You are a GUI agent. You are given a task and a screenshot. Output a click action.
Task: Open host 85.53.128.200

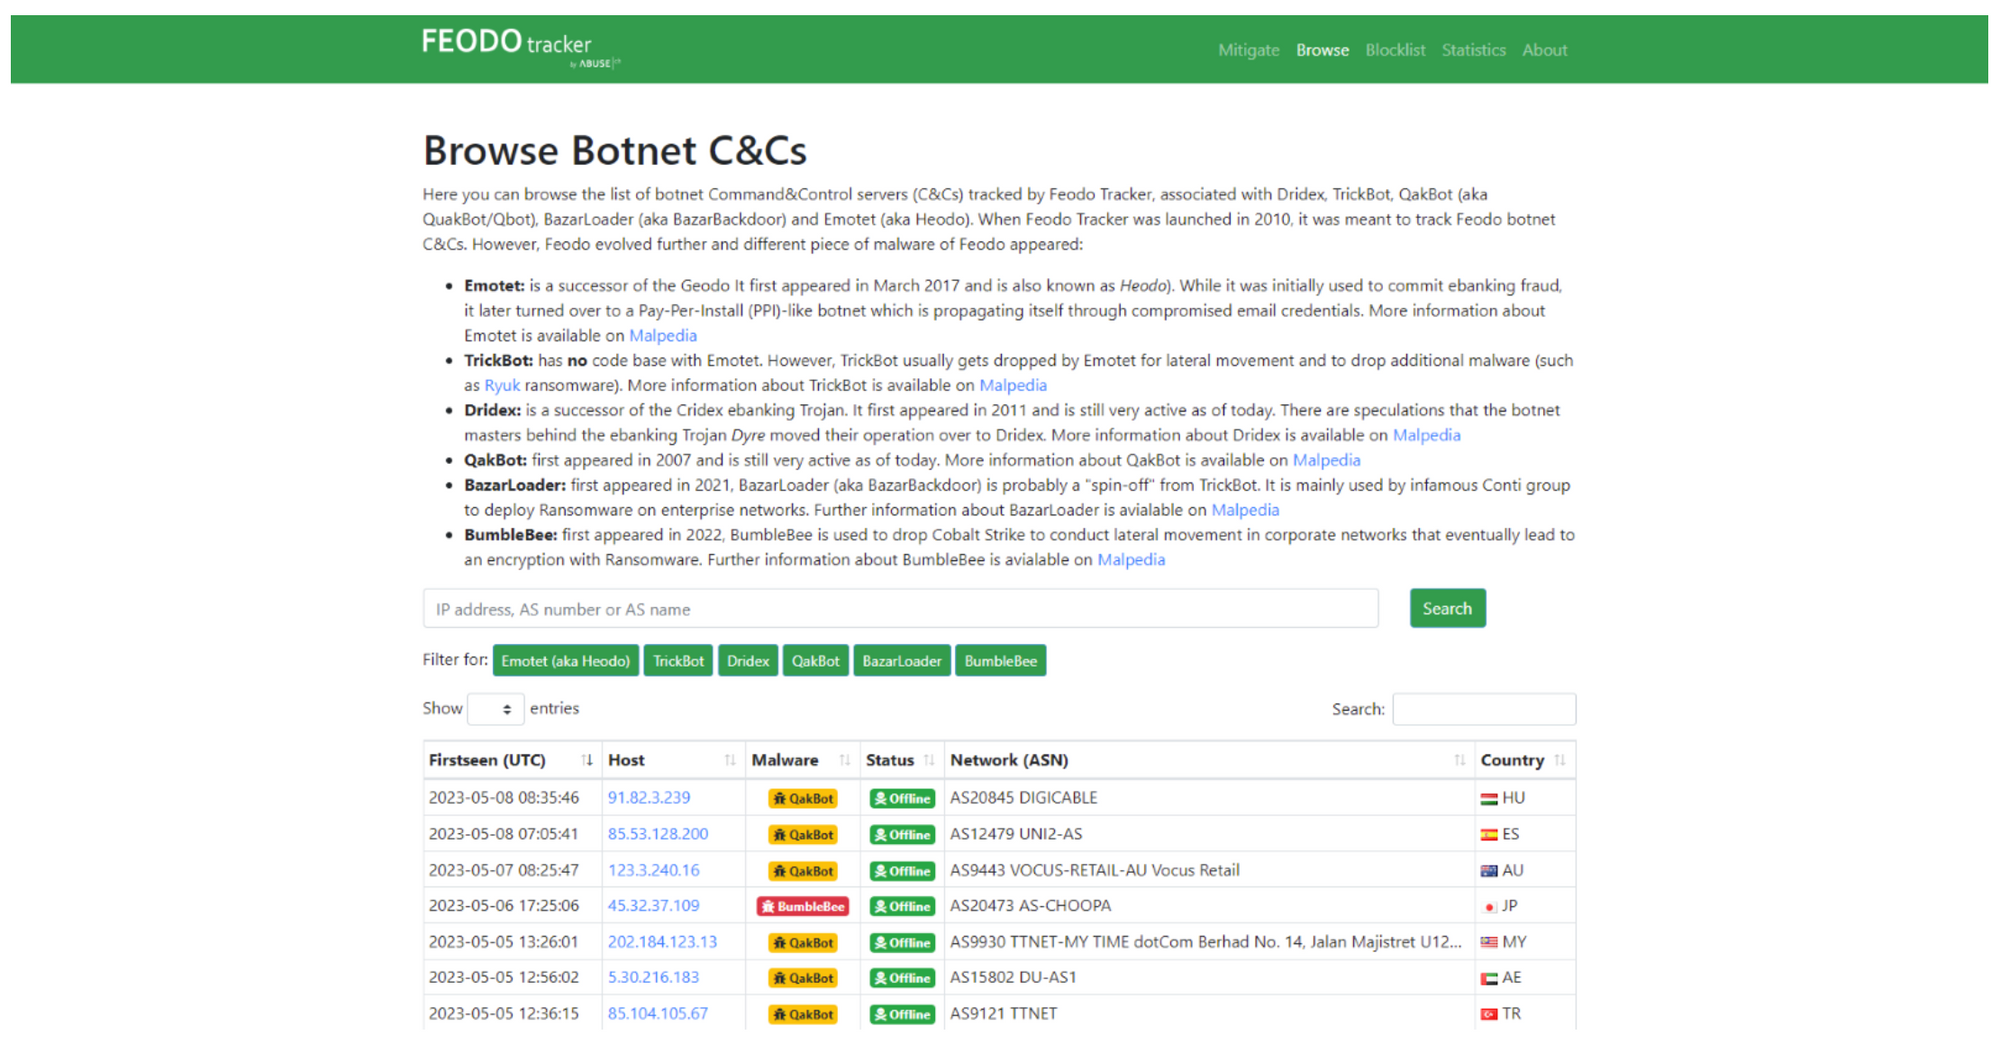(658, 834)
